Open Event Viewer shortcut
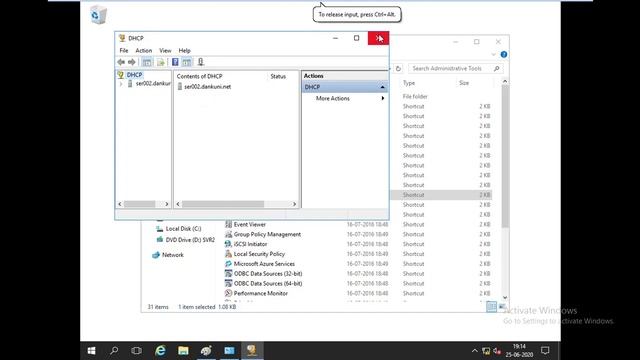 tap(249, 224)
